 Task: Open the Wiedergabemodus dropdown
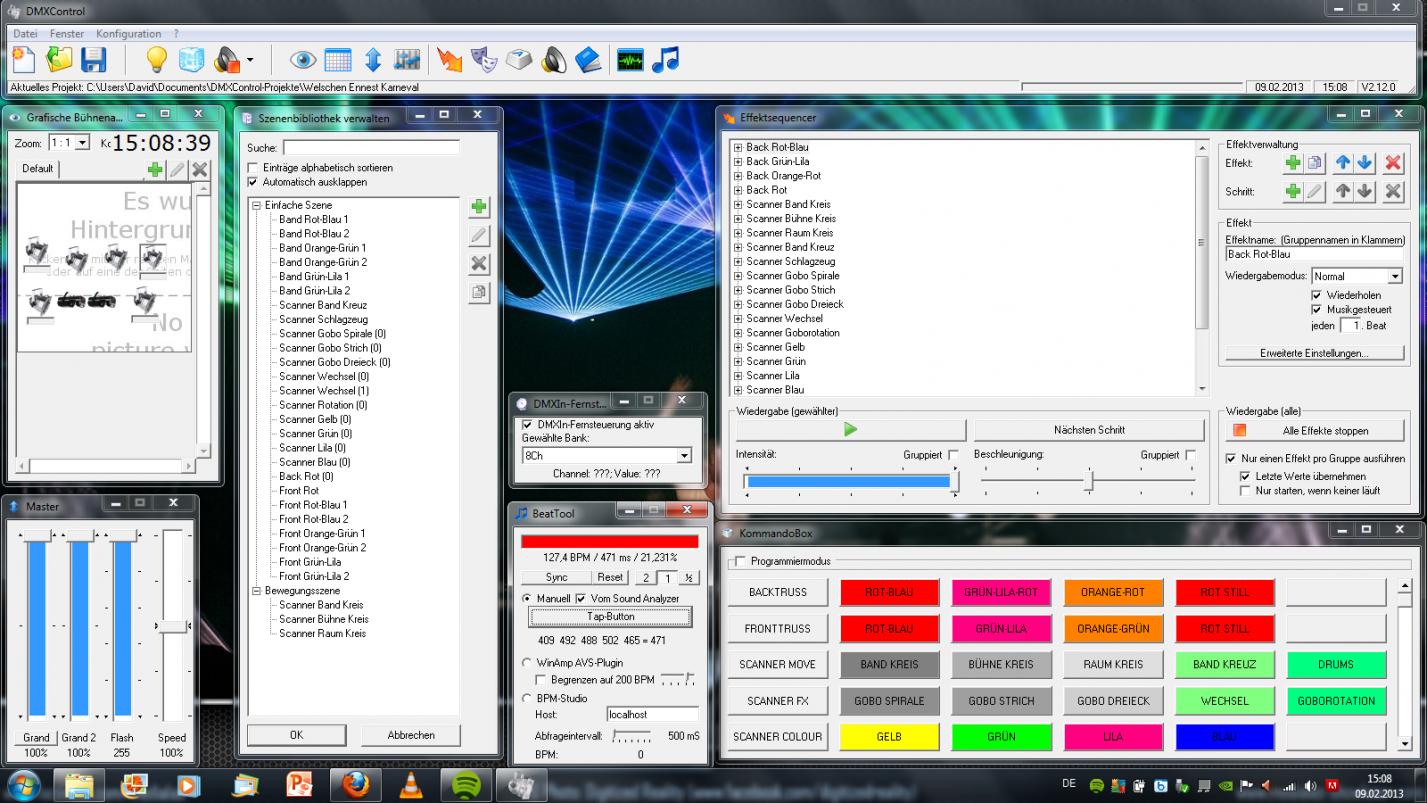pyautogui.click(x=1395, y=276)
